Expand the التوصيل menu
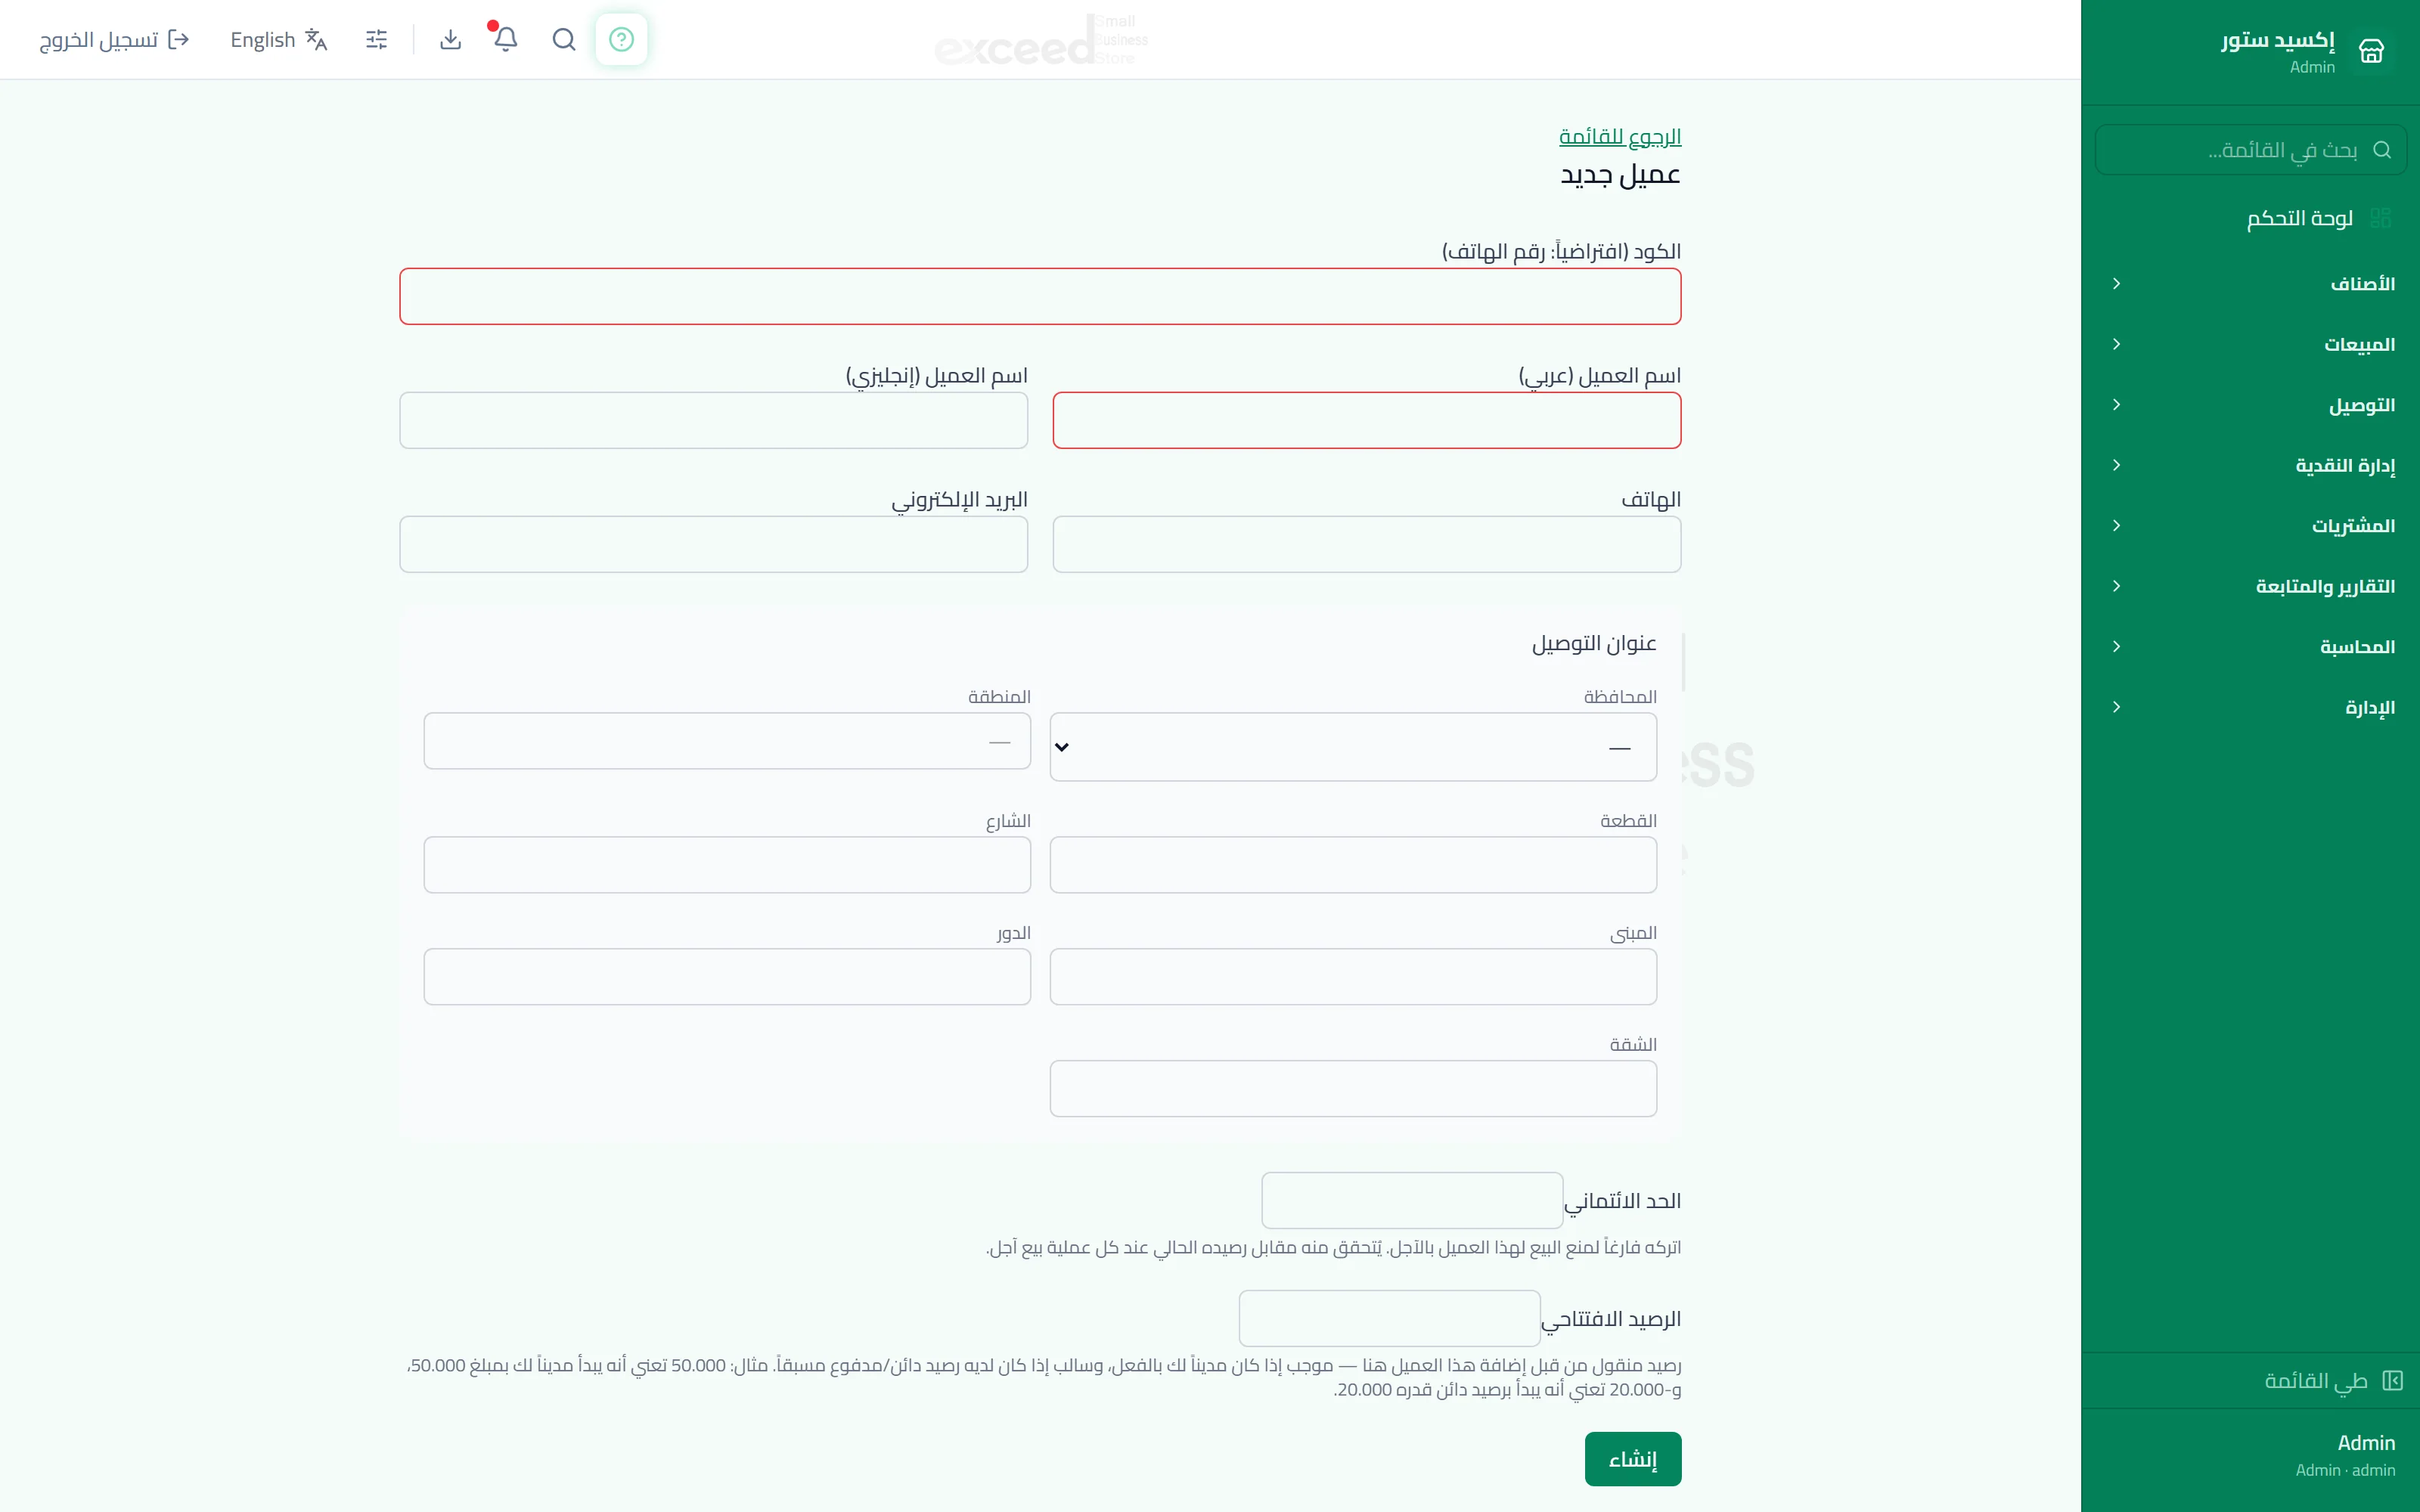Screen dimensions: 2420x1512 2250,405
